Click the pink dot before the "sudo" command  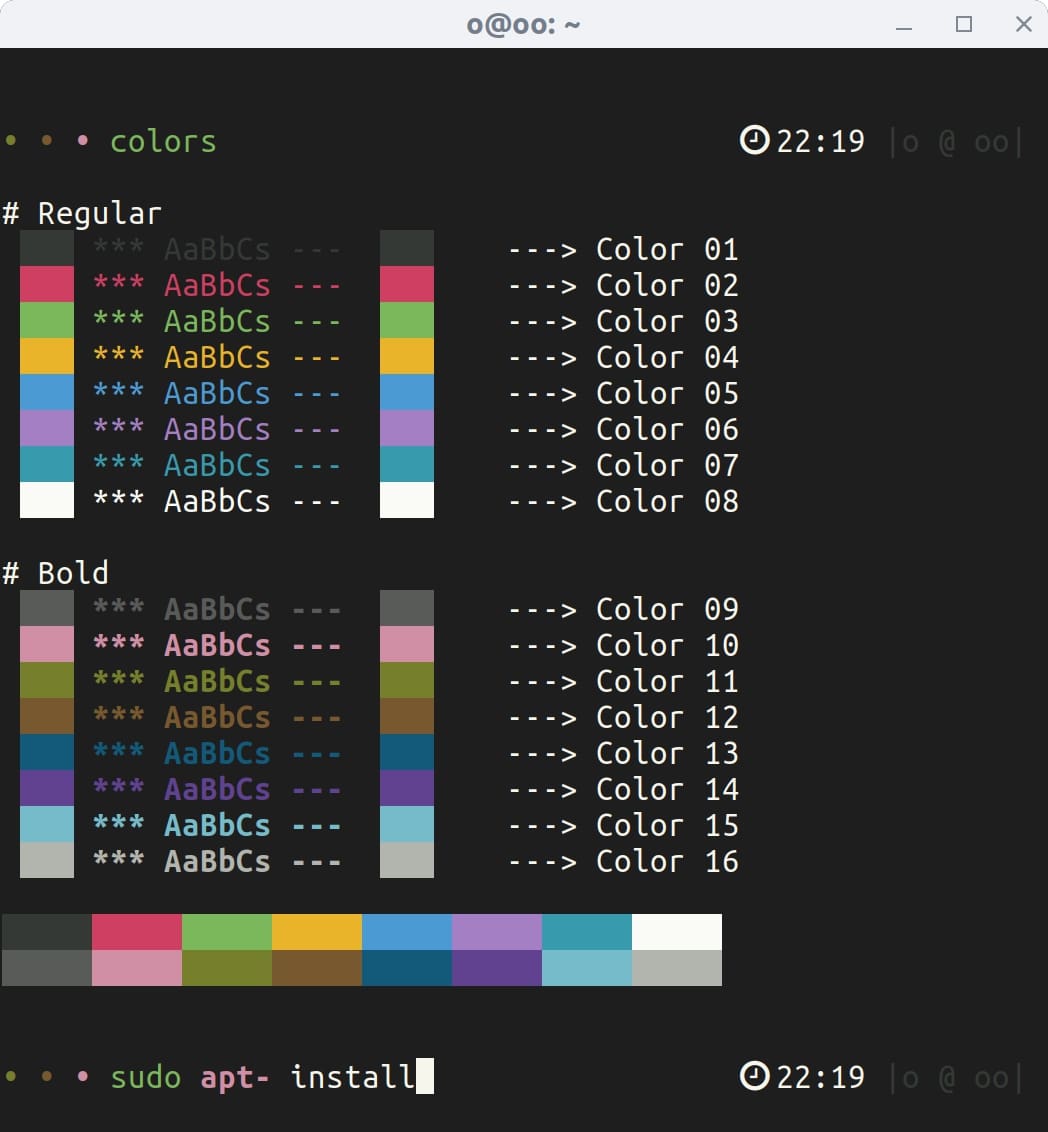(83, 1077)
